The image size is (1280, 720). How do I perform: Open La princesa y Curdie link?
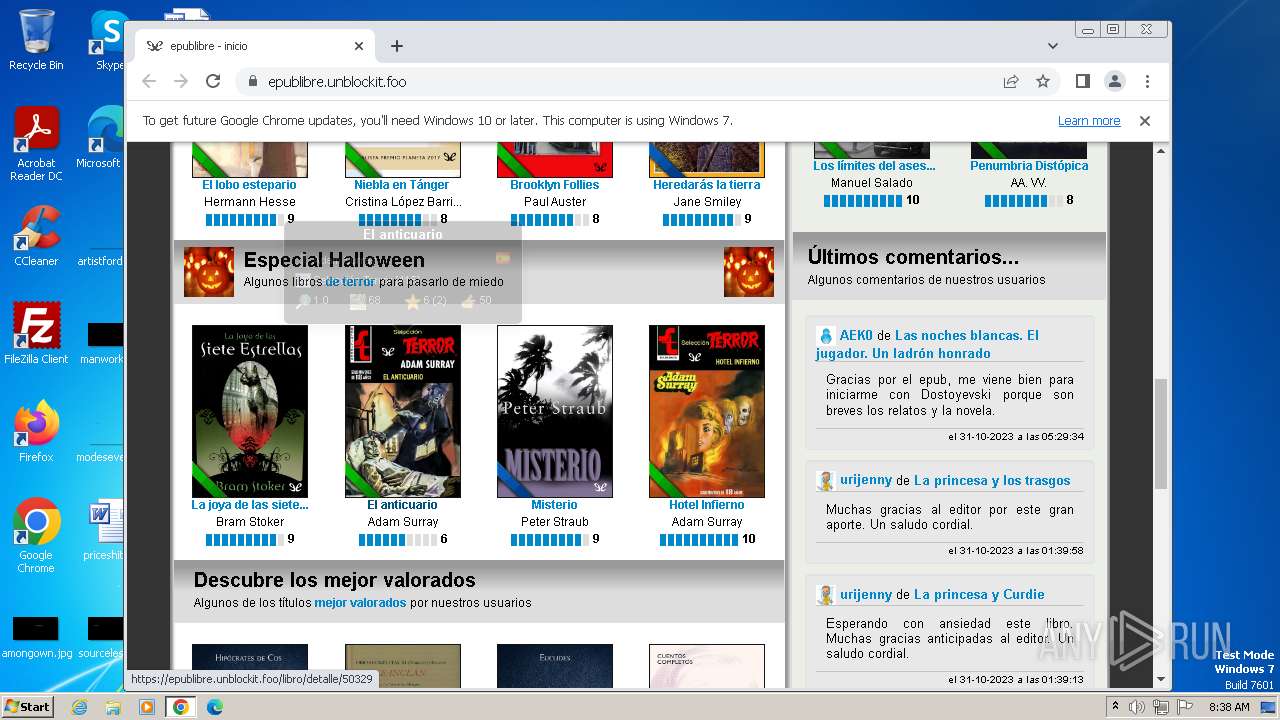979,594
